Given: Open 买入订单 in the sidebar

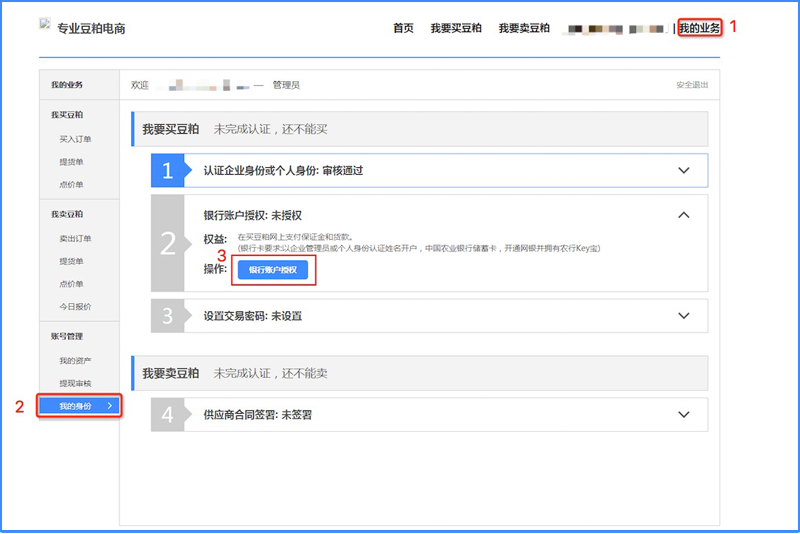Looking at the screenshot, I should [x=75, y=138].
